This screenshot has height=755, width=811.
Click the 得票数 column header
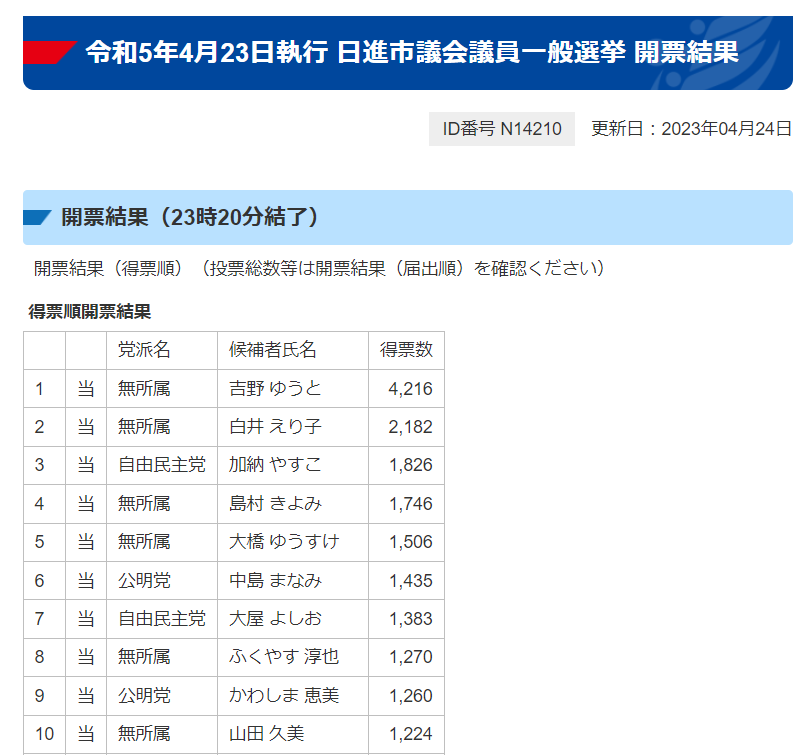point(406,350)
